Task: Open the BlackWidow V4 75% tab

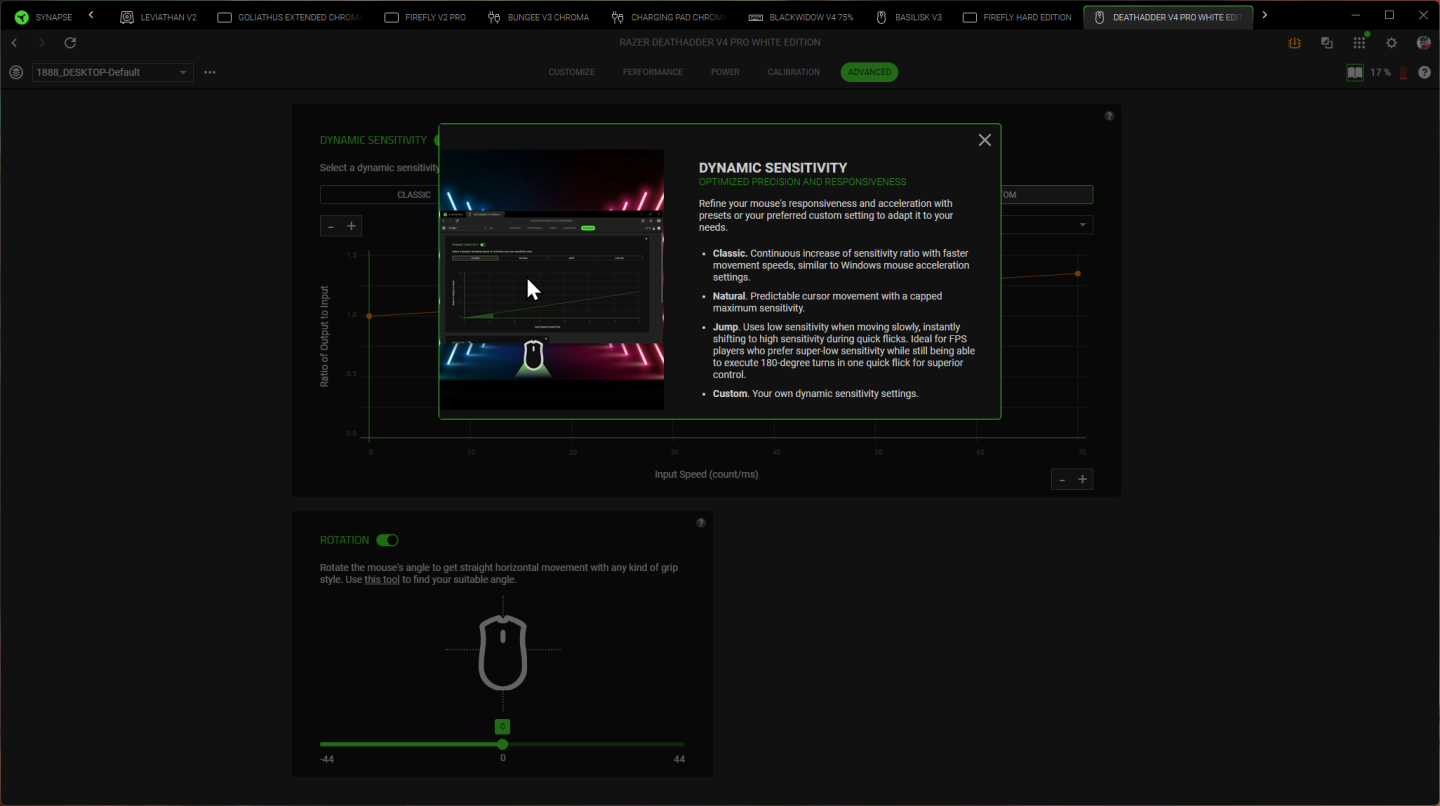Action: pos(800,17)
